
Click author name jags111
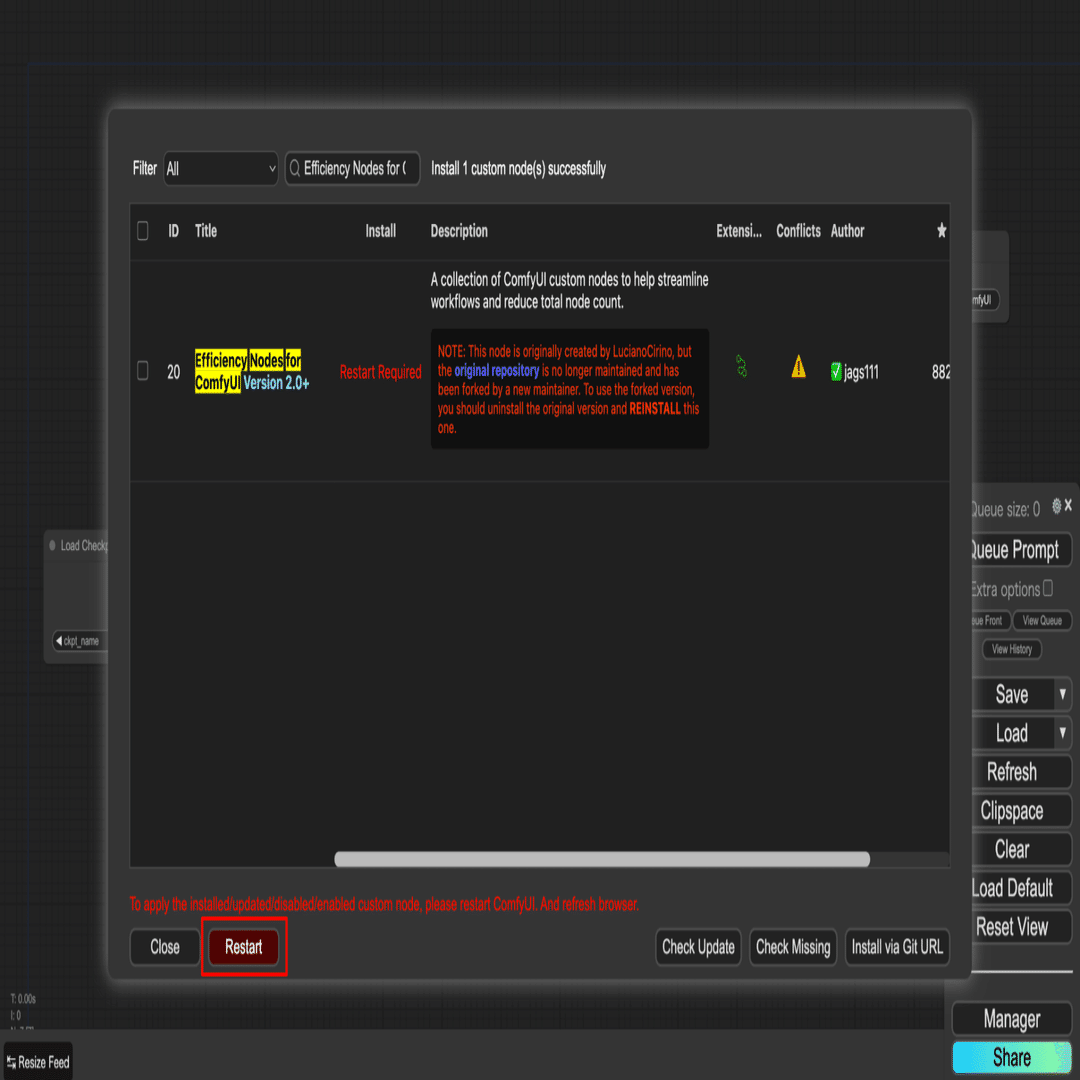[x=861, y=373]
